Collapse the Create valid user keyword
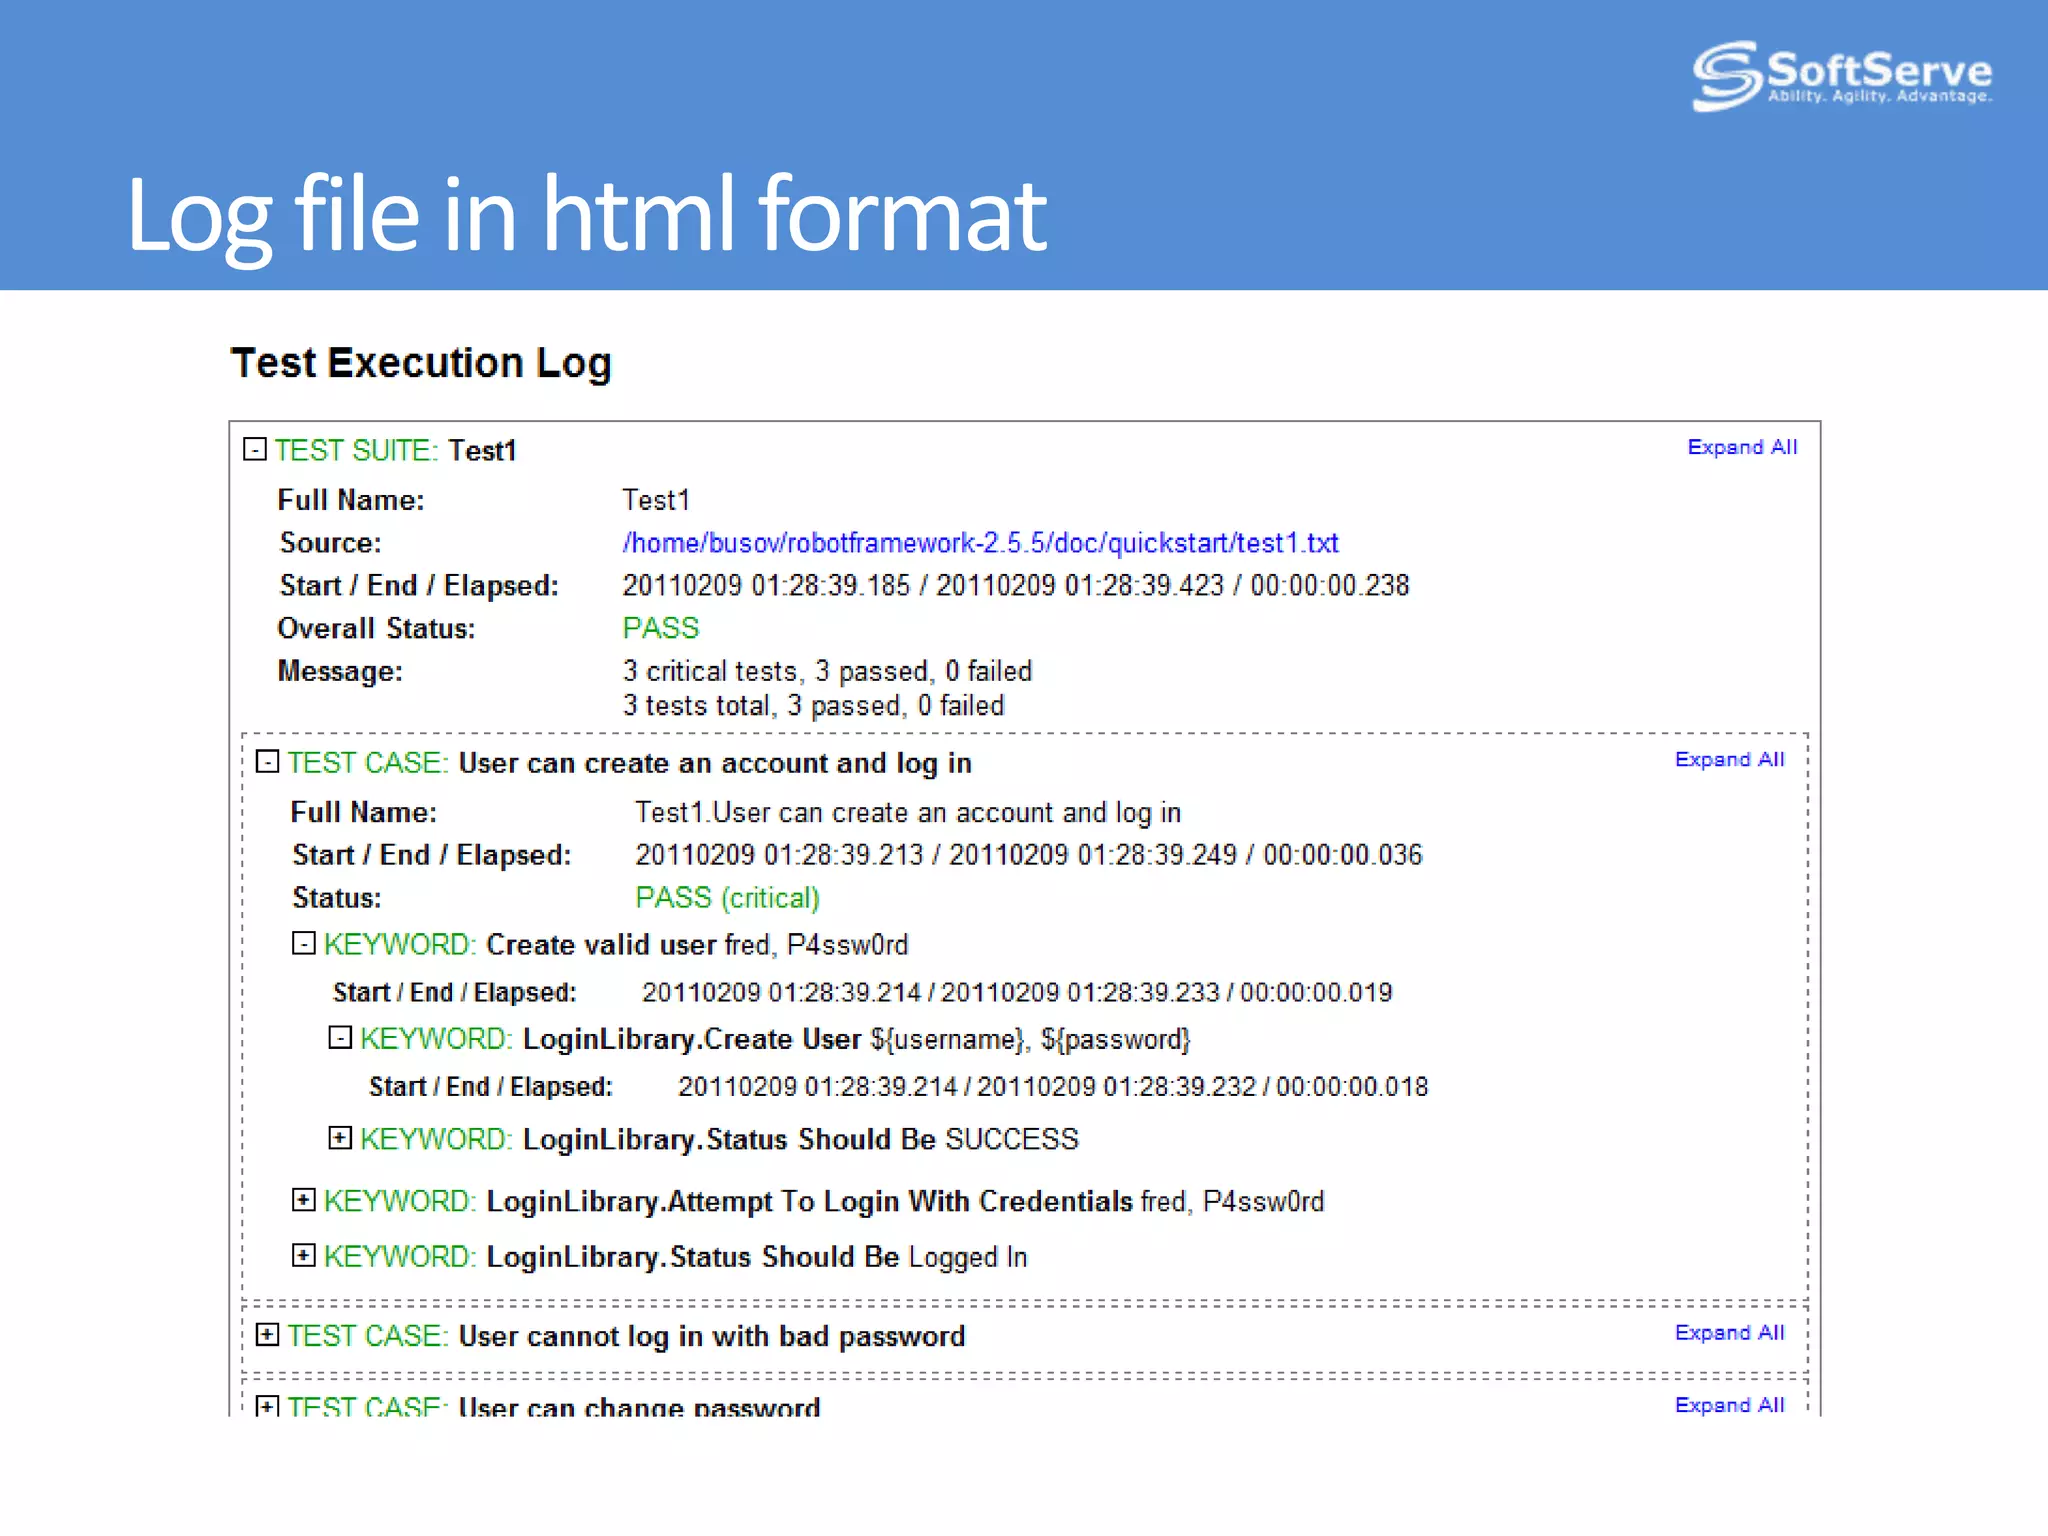2048x1536 pixels. [x=304, y=943]
